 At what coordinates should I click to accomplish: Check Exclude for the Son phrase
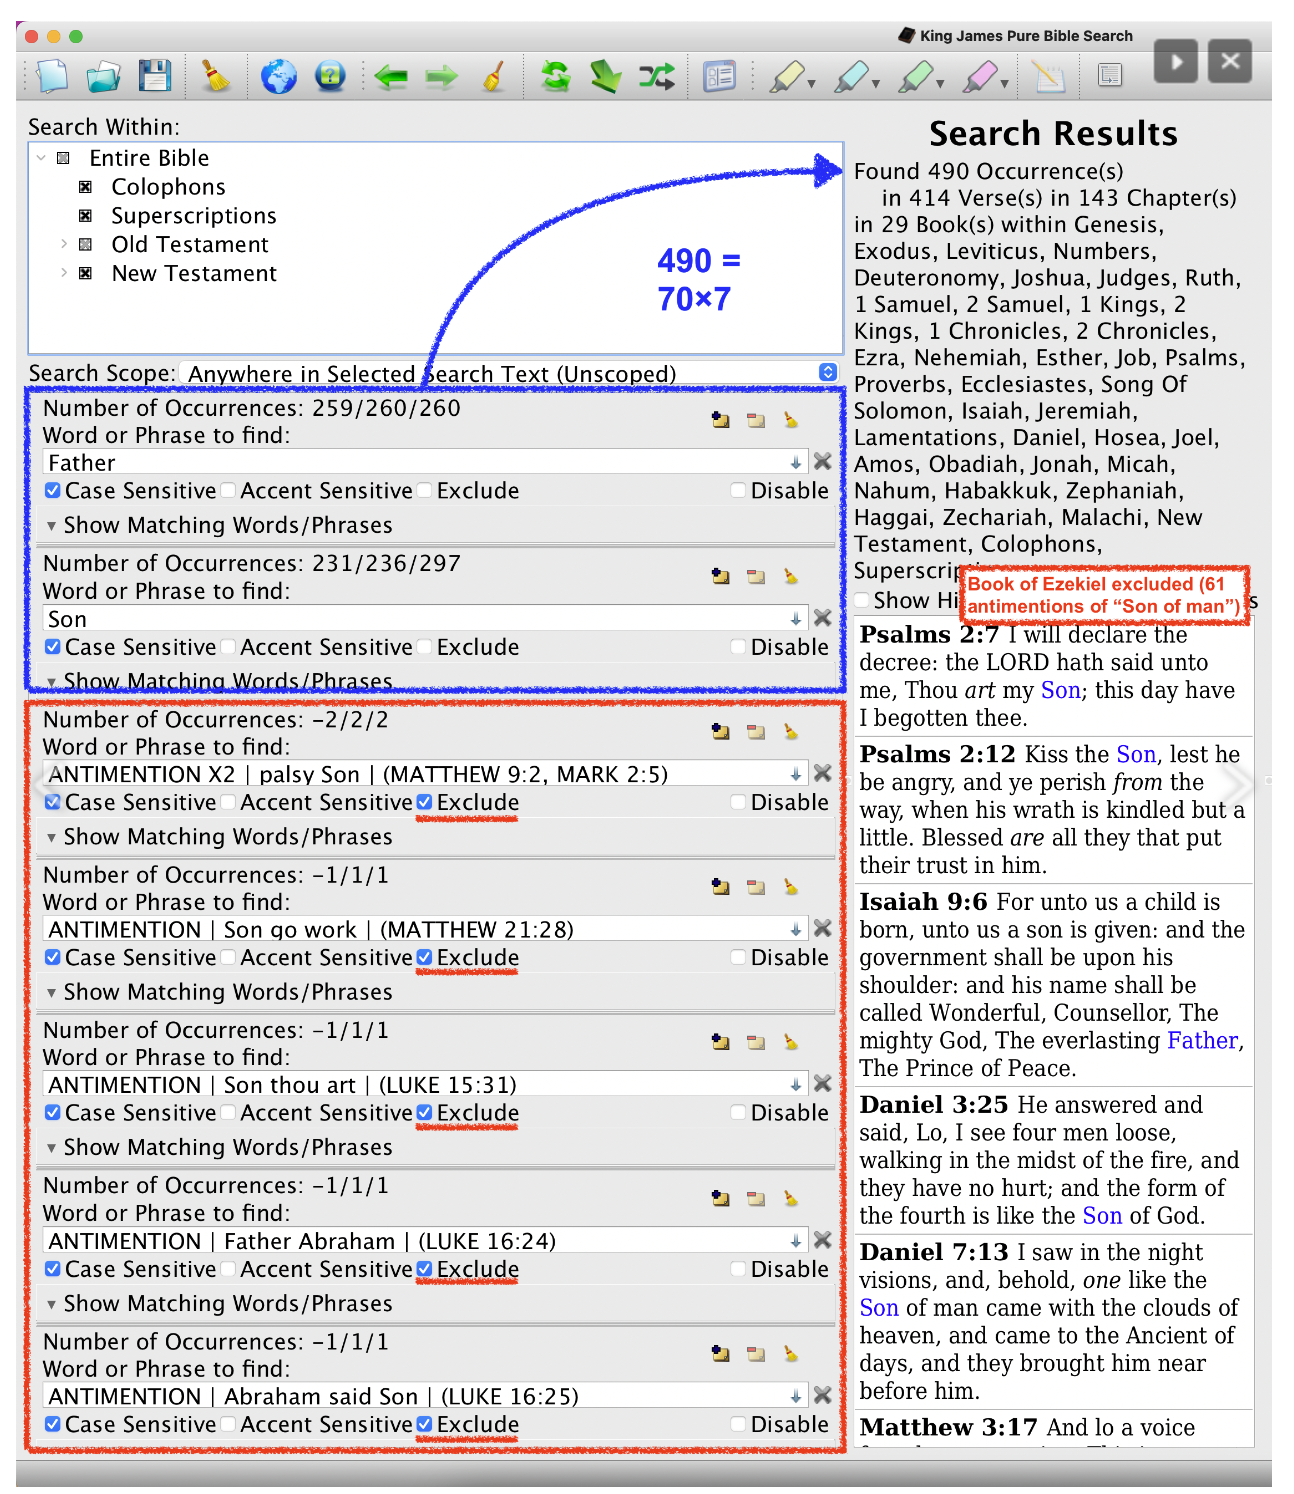pos(424,647)
